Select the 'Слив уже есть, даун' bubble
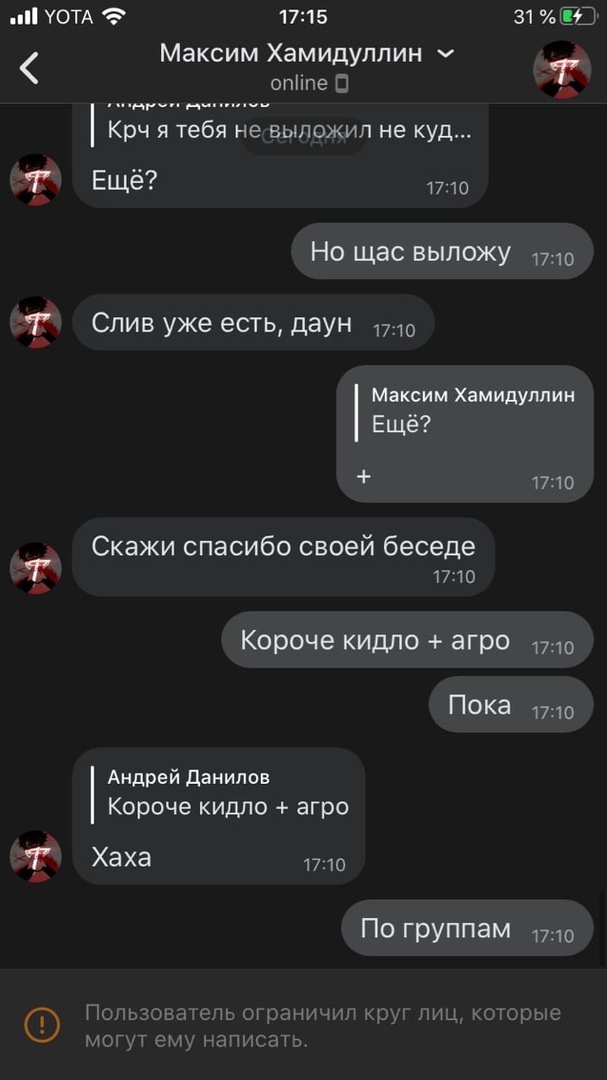Image resolution: width=607 pixels, height=1080 pixels. click(x=253, y=322)
